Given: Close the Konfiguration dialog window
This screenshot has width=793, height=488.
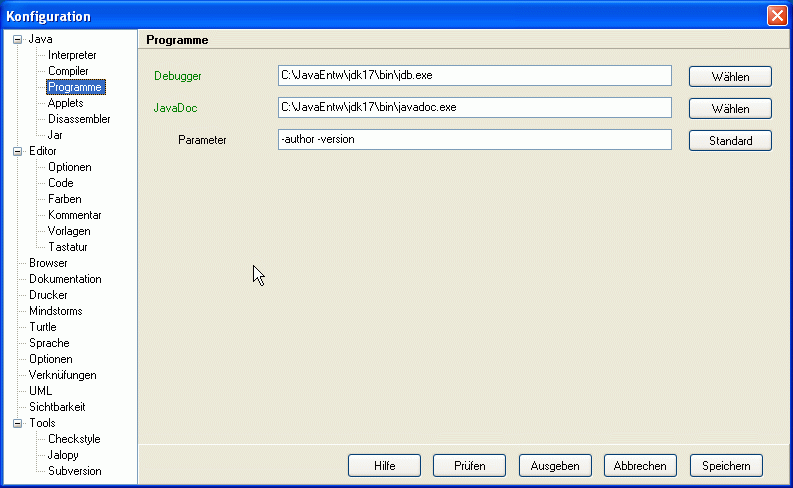Looking at the screenshot, I should pyautogui.click(x=776, y=16).
